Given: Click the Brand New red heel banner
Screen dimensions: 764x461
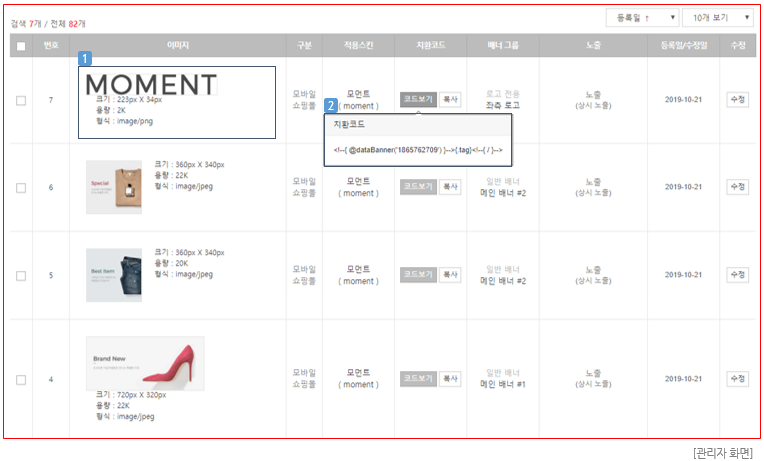Looking at the screenshot, I should tap(144, 363).
